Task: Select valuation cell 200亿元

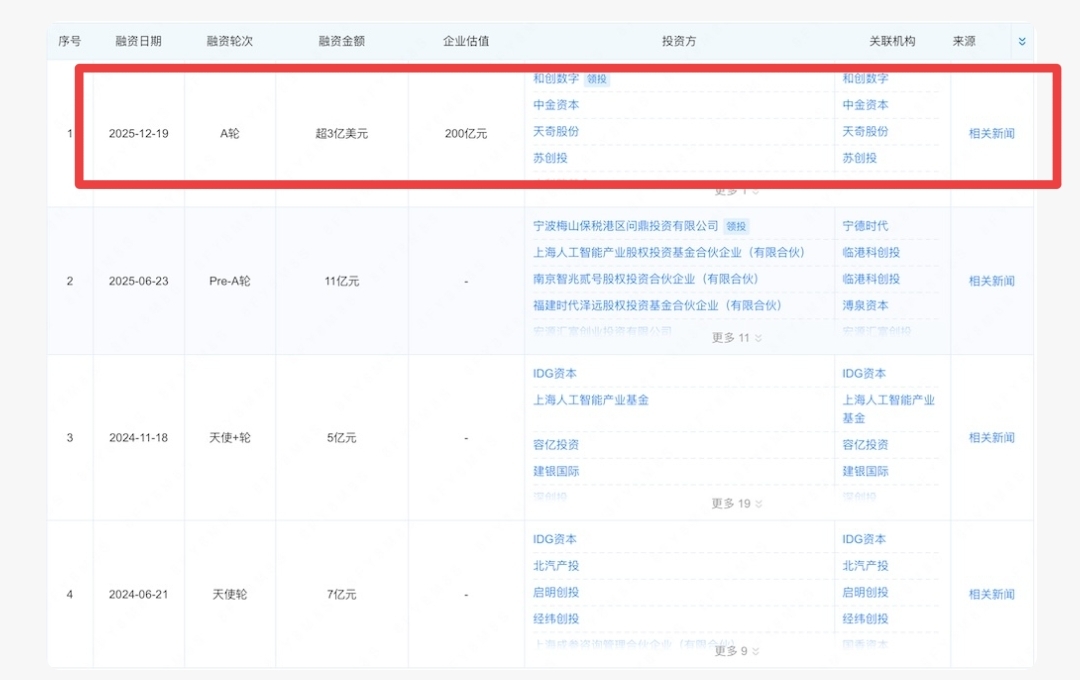Action: (x=466, y=134)
